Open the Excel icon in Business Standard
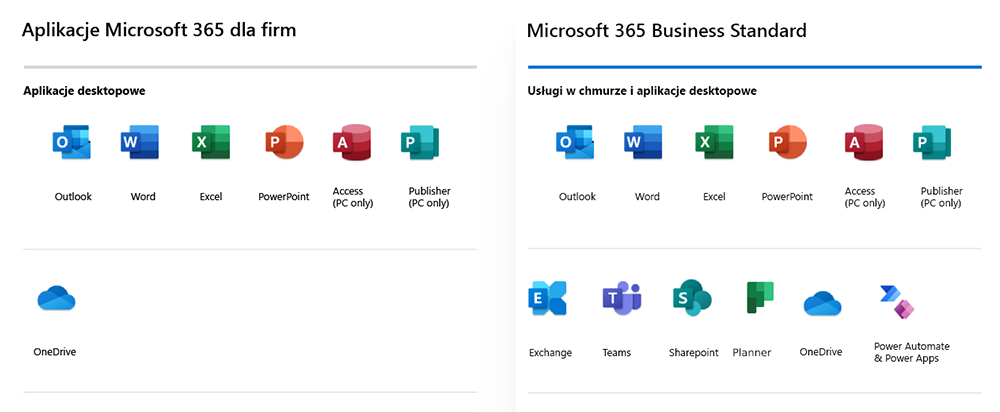This screenshot has height=412, width=1000. coord(714,142)
